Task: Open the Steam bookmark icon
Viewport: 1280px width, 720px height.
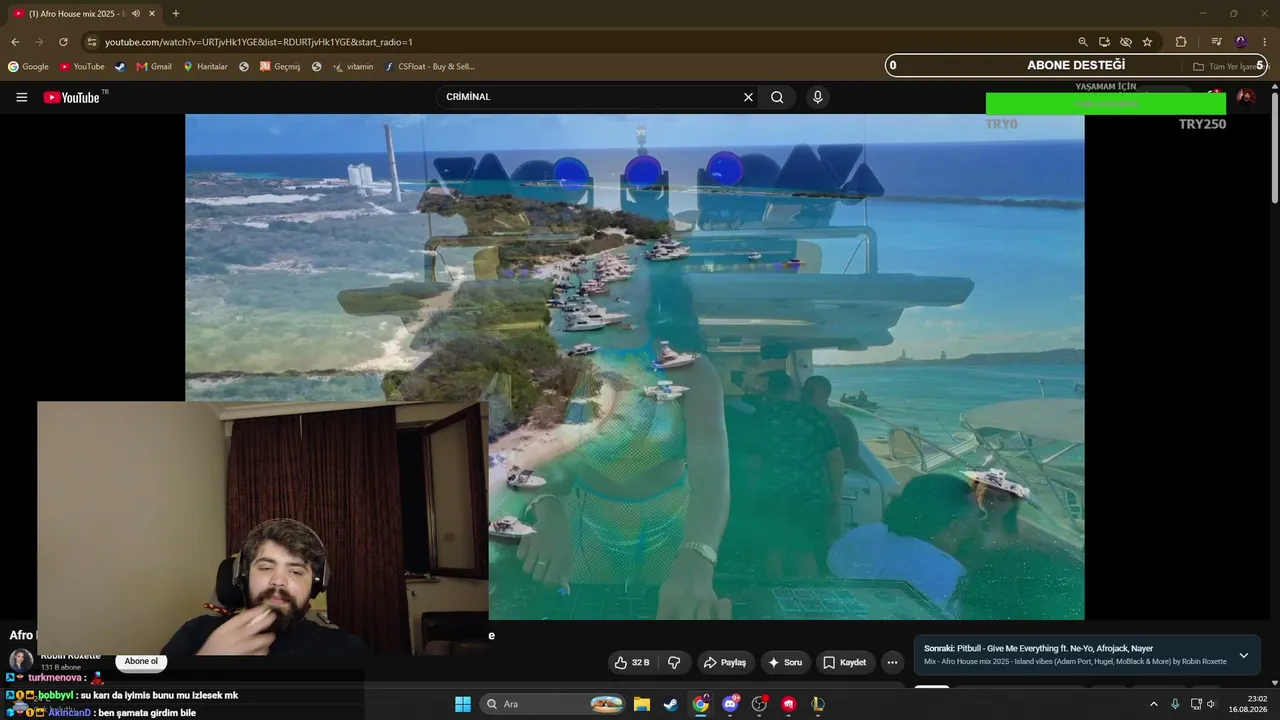Action: point(120,67)
